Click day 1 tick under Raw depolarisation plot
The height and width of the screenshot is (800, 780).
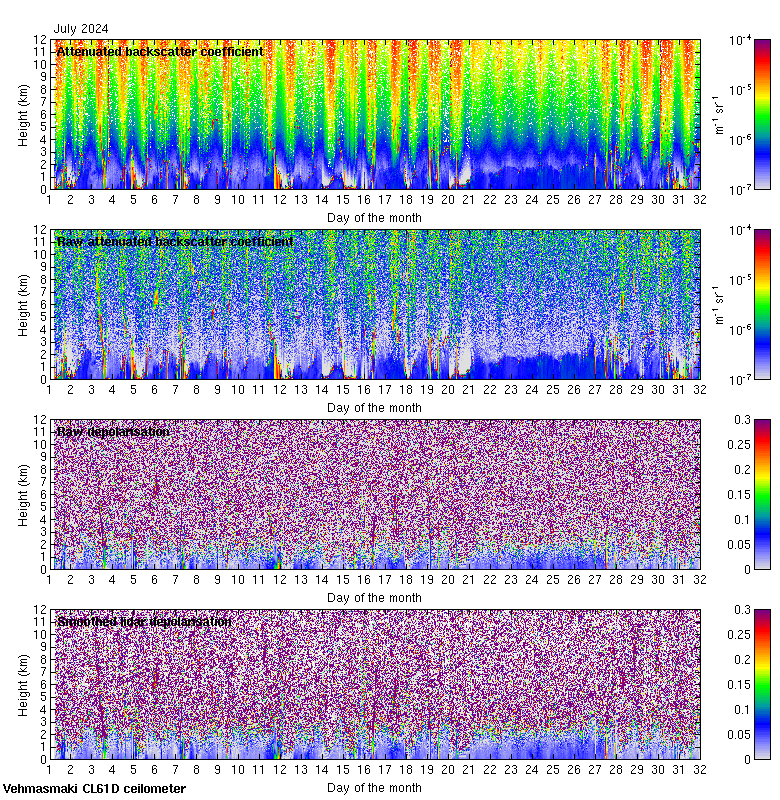click(50, 579)
